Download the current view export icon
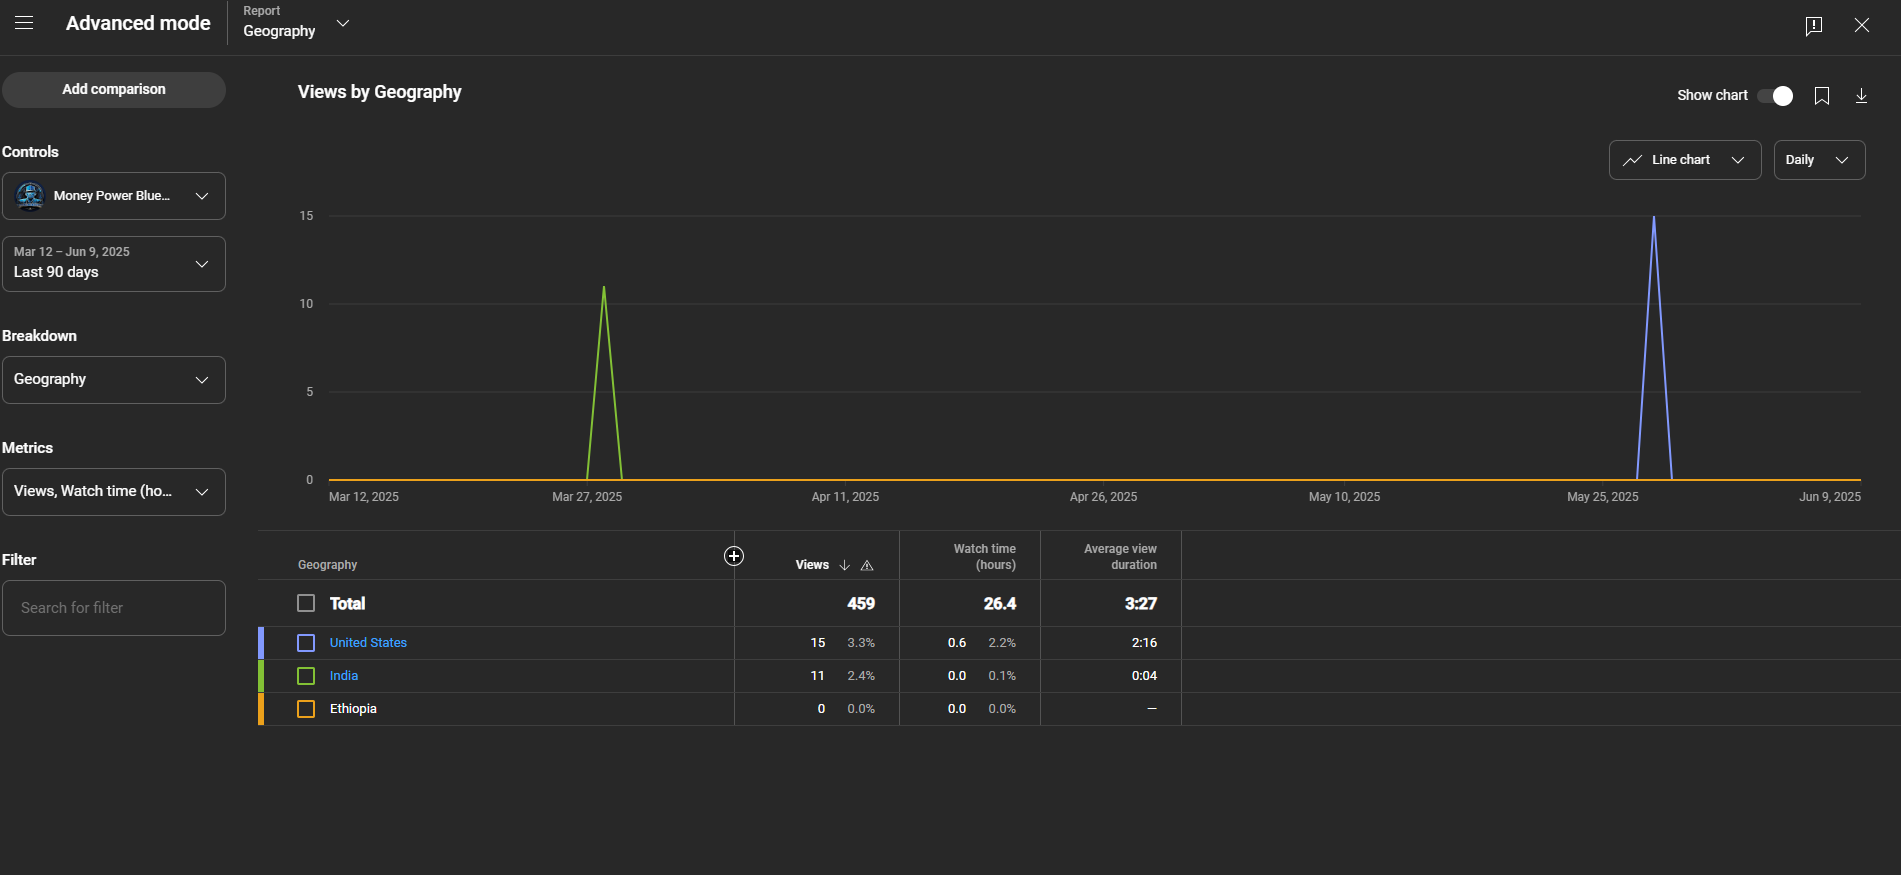Screen dimensions: 1901x875 click(x=1861, y=96)
